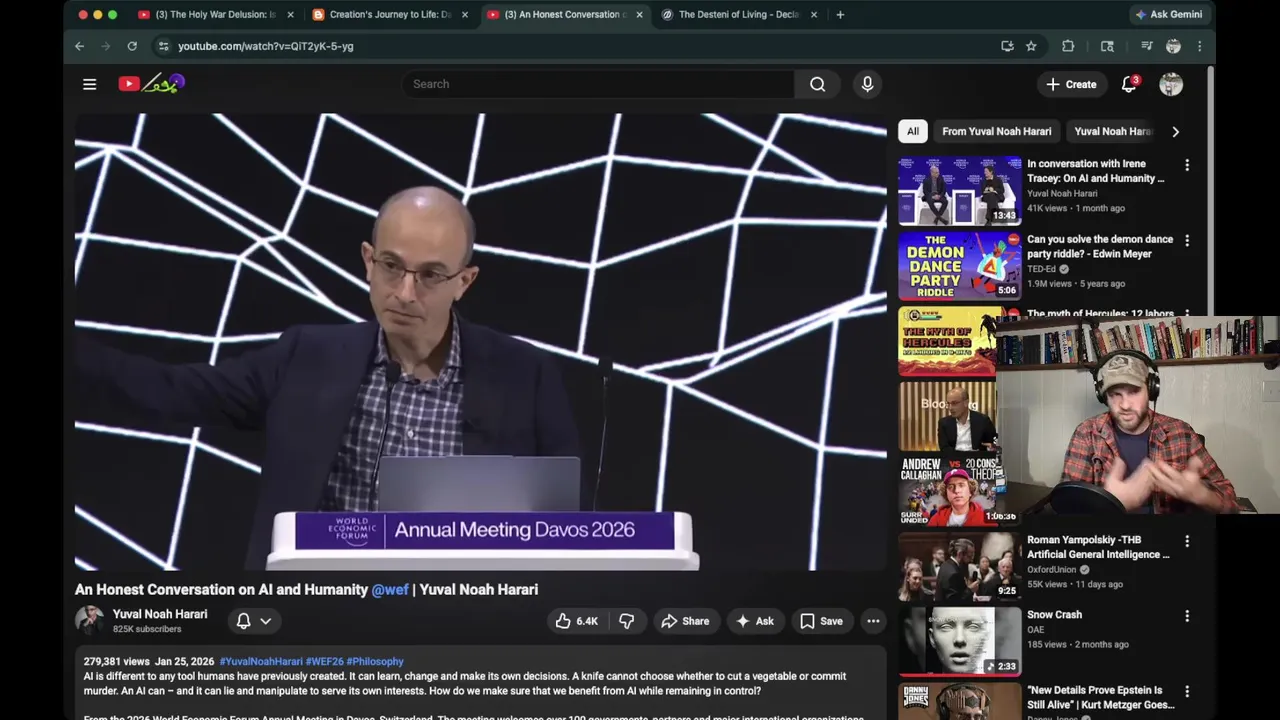Open Snow Crash video thumbnail

(x=960, y=641)
